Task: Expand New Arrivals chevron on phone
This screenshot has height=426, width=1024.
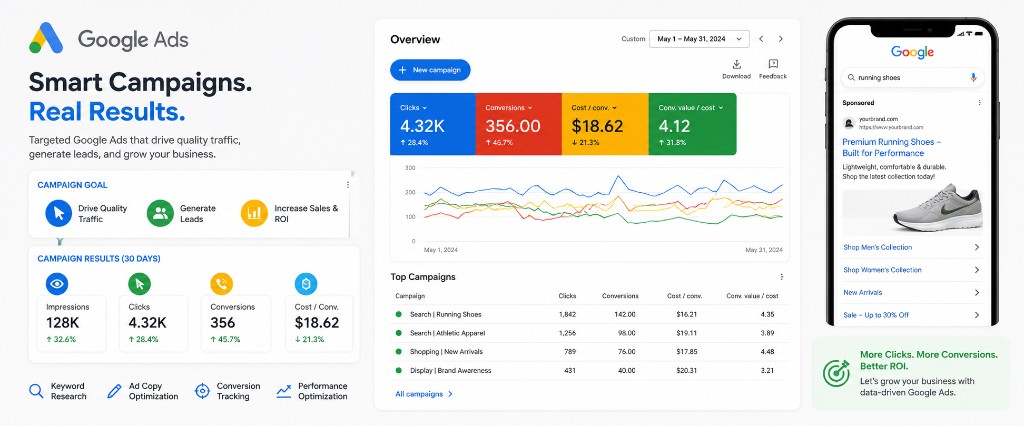Action: click(977, 293)
